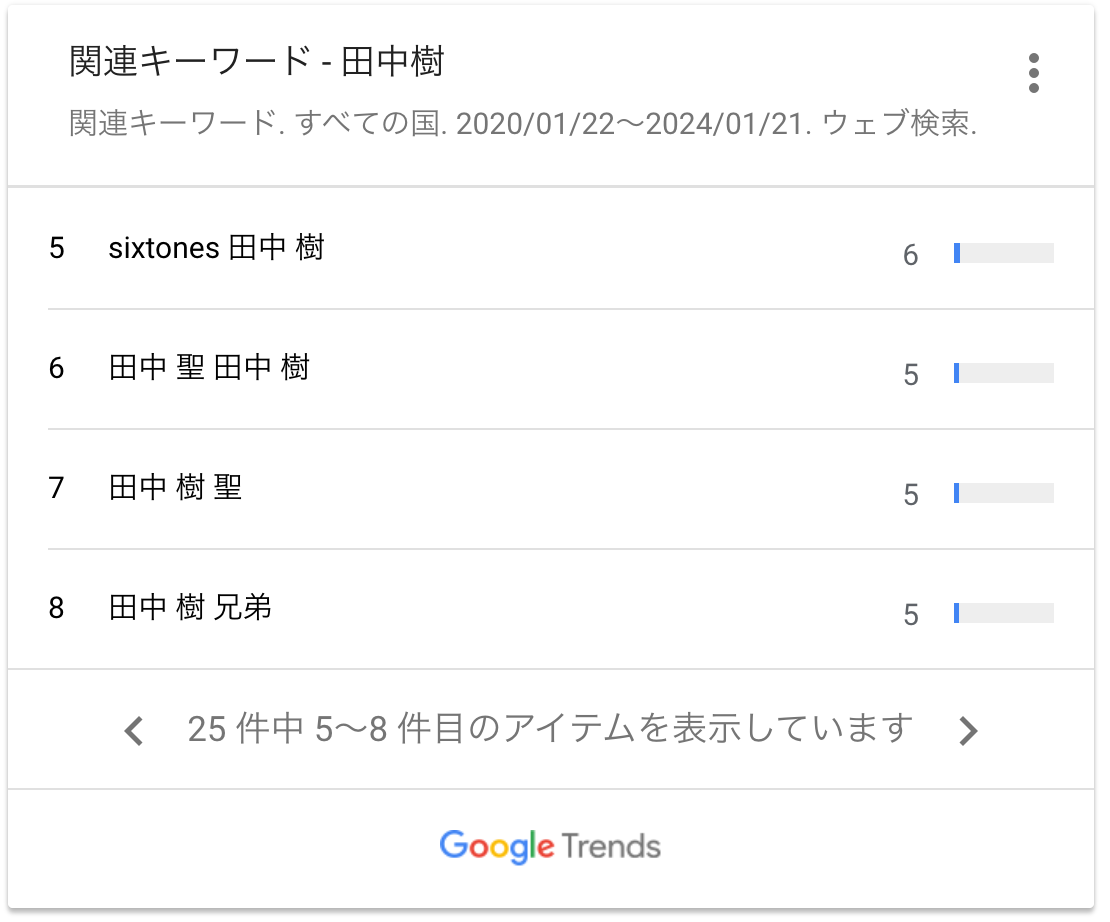Go to next page of related keywords
The height and width of the screenshot is (922, 1110).
[968, 731]
